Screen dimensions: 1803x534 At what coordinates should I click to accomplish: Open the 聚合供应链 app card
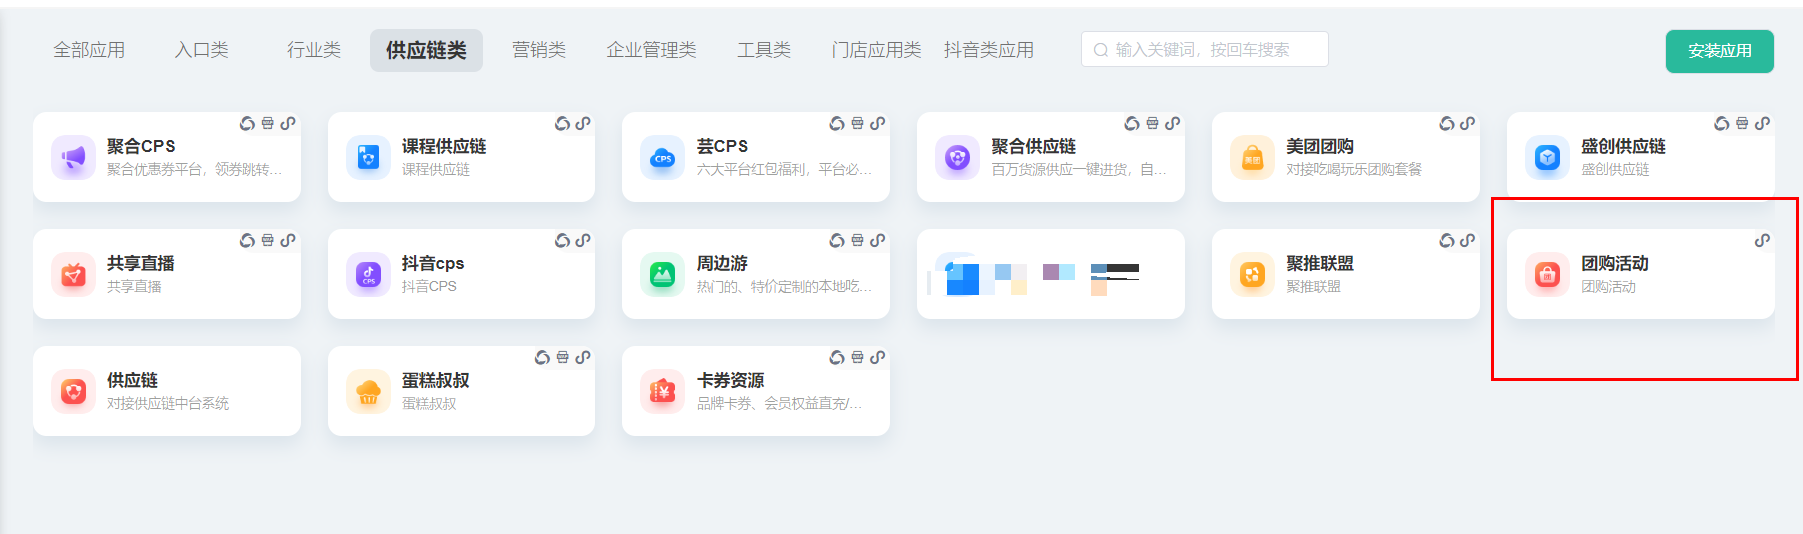pos(1051,157)
